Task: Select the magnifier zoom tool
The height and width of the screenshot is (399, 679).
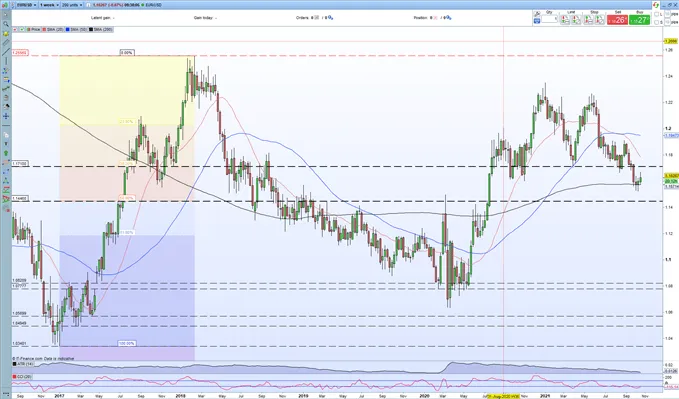Action: [6, 24]
